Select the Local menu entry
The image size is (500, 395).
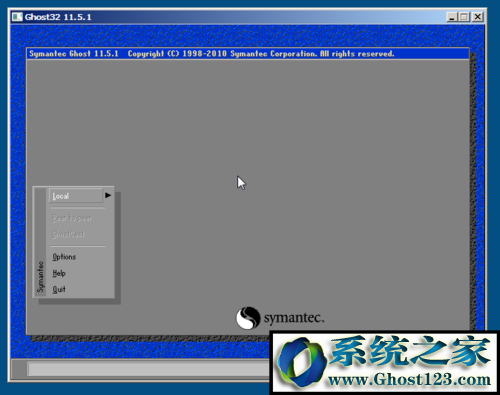tap(76, 196)
